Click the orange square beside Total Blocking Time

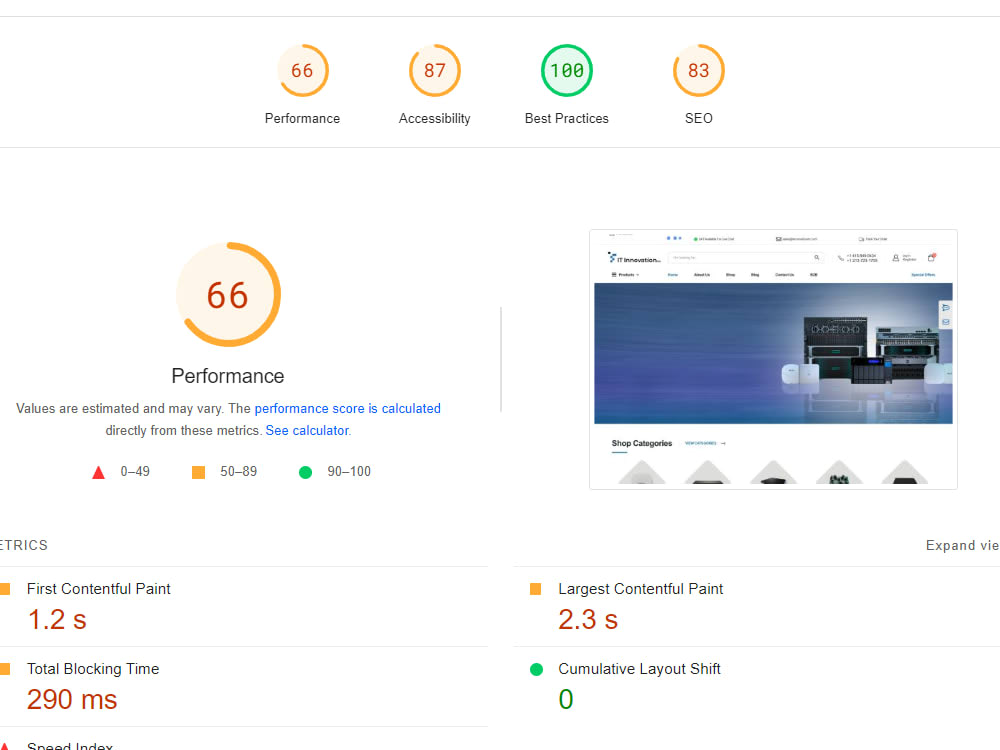(x=4, y=669)
